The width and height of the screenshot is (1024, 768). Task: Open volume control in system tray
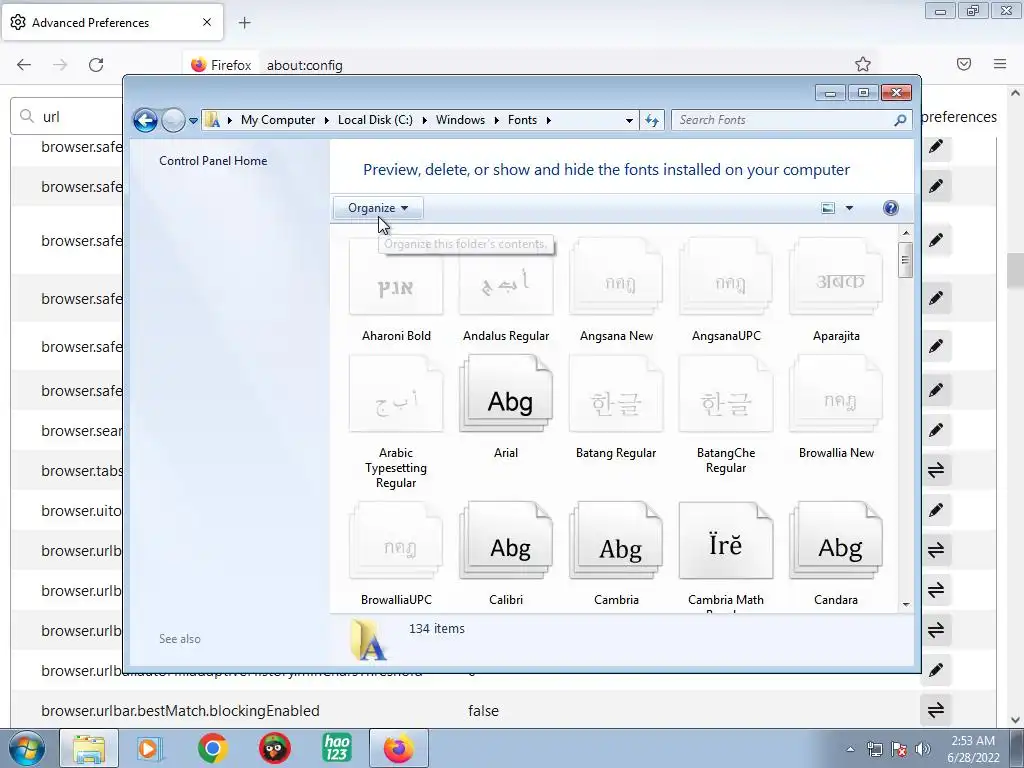(x=922, y=749)
